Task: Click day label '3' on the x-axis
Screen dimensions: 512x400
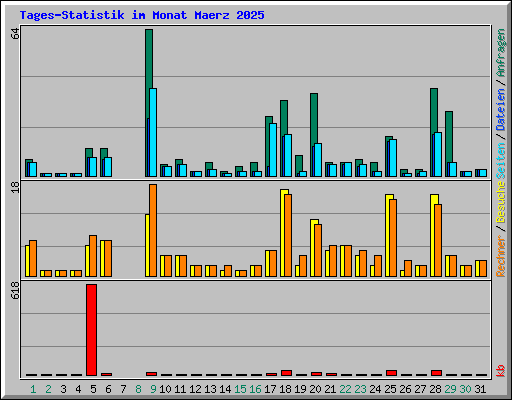Action: (63, 389)
